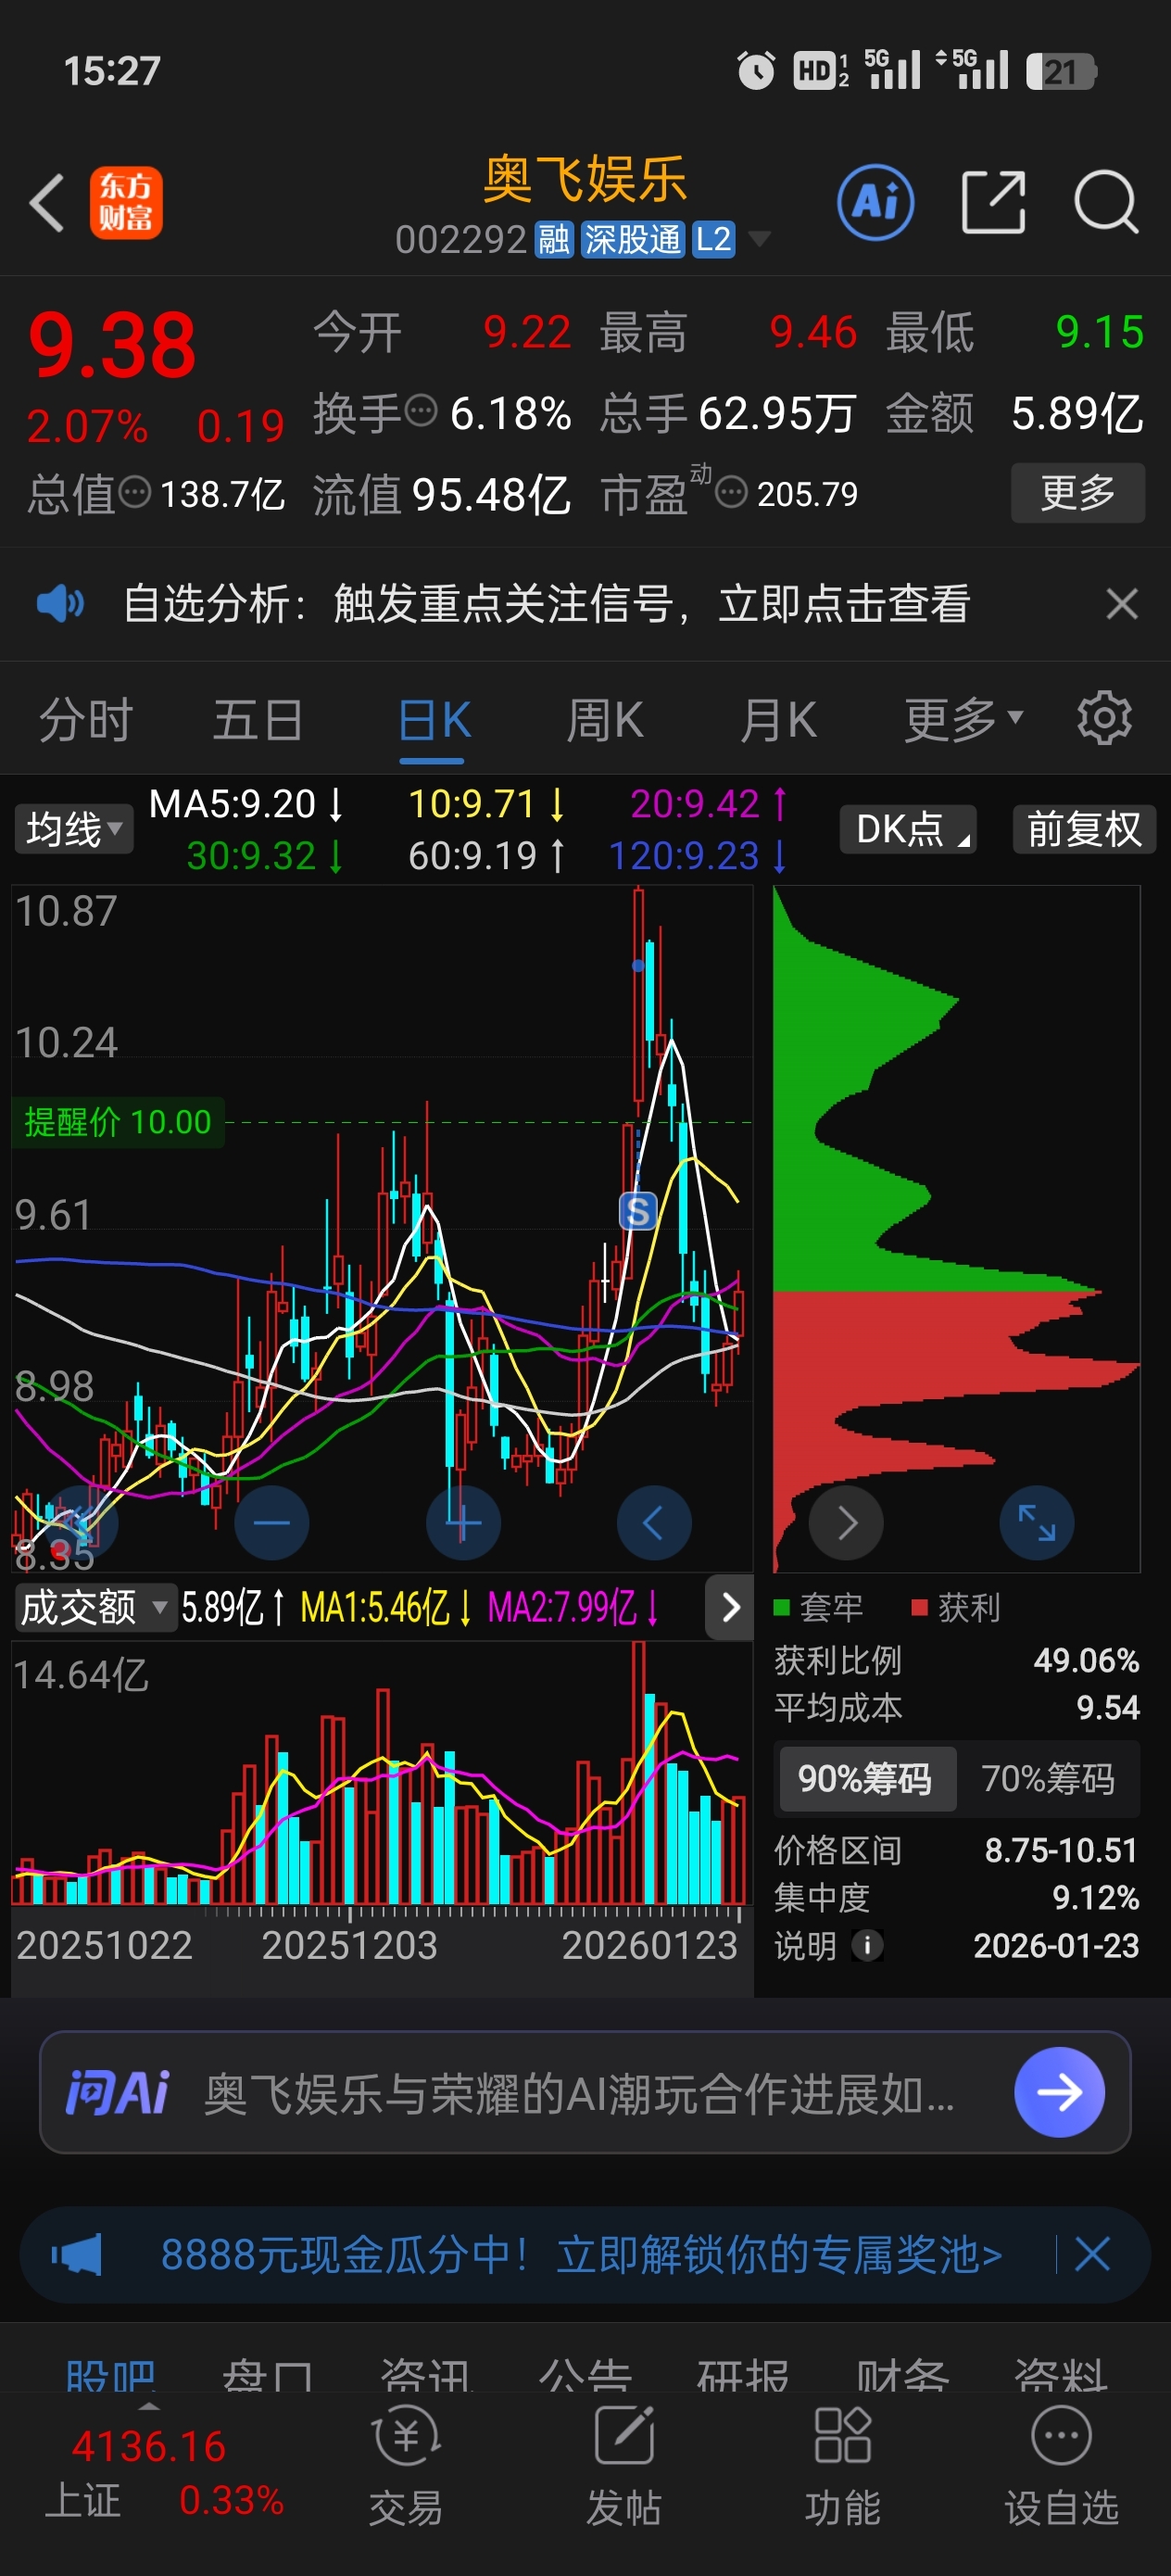Switch to 分时 chart tab
The image size is (1171, 2576).
click(86, 720)
